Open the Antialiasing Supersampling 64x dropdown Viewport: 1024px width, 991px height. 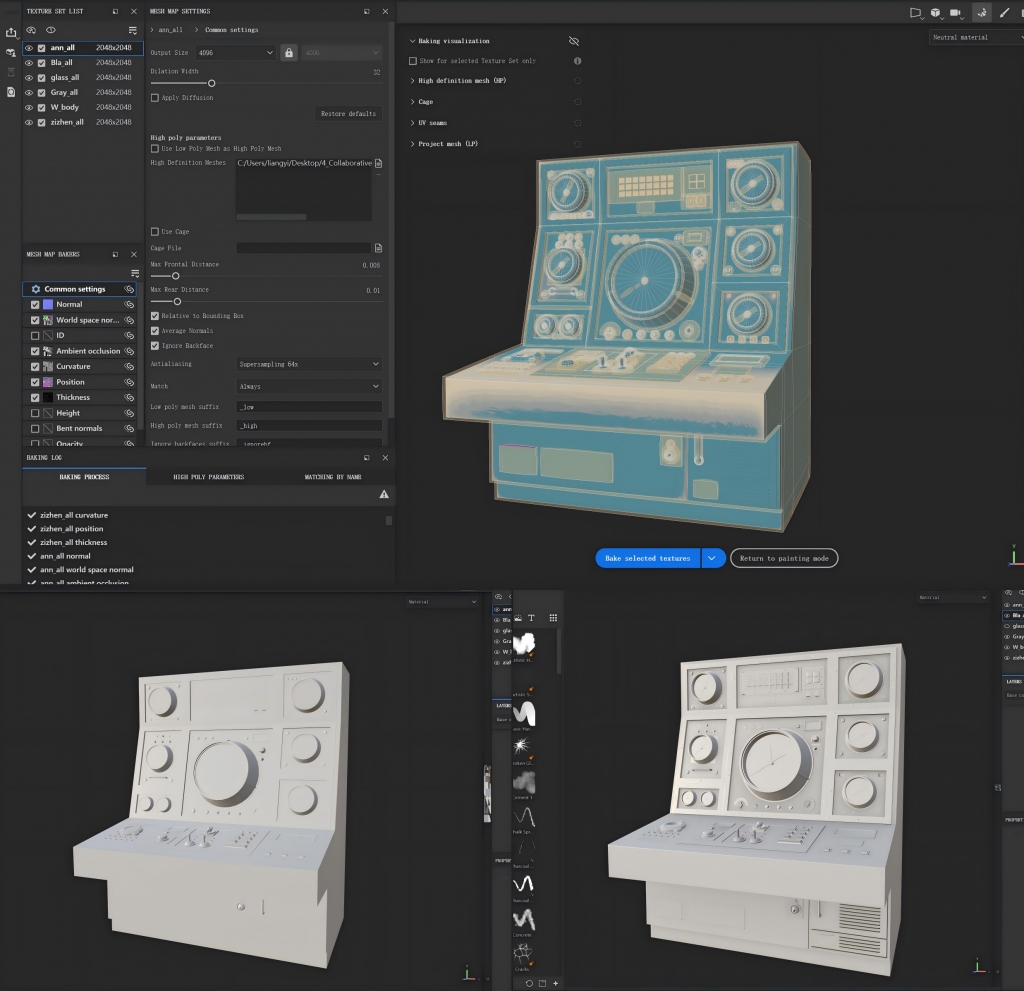tap(309, 365)
